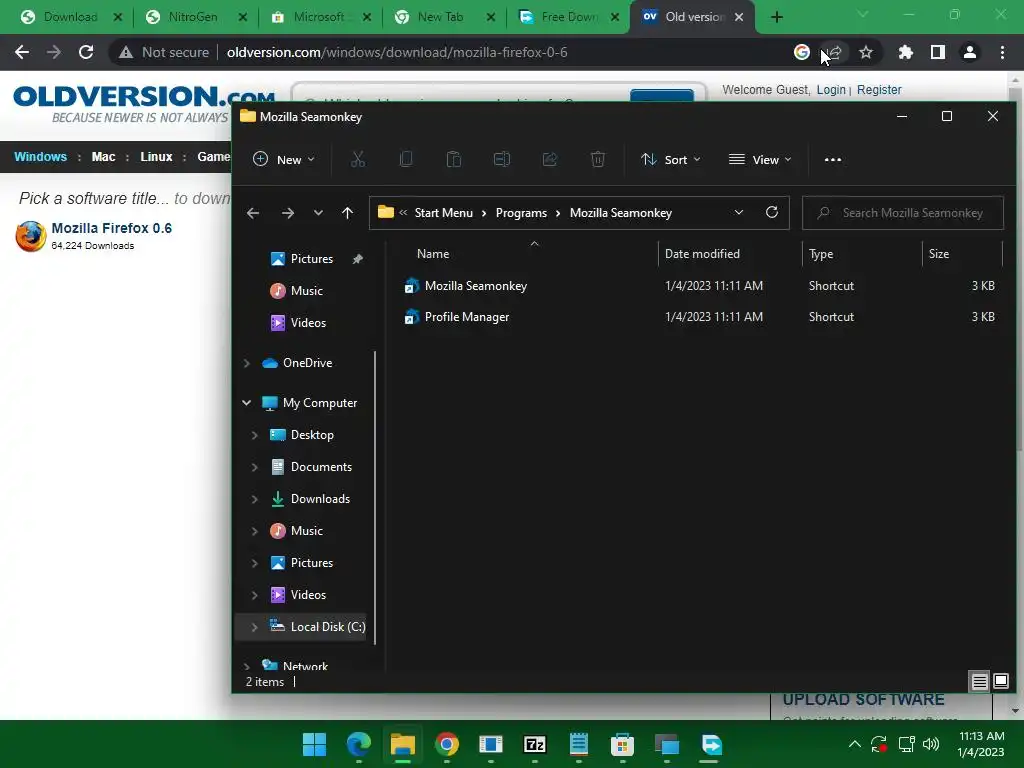
Task: Click the Cut icon in Explorer toolbar
Action: point(358,159)
